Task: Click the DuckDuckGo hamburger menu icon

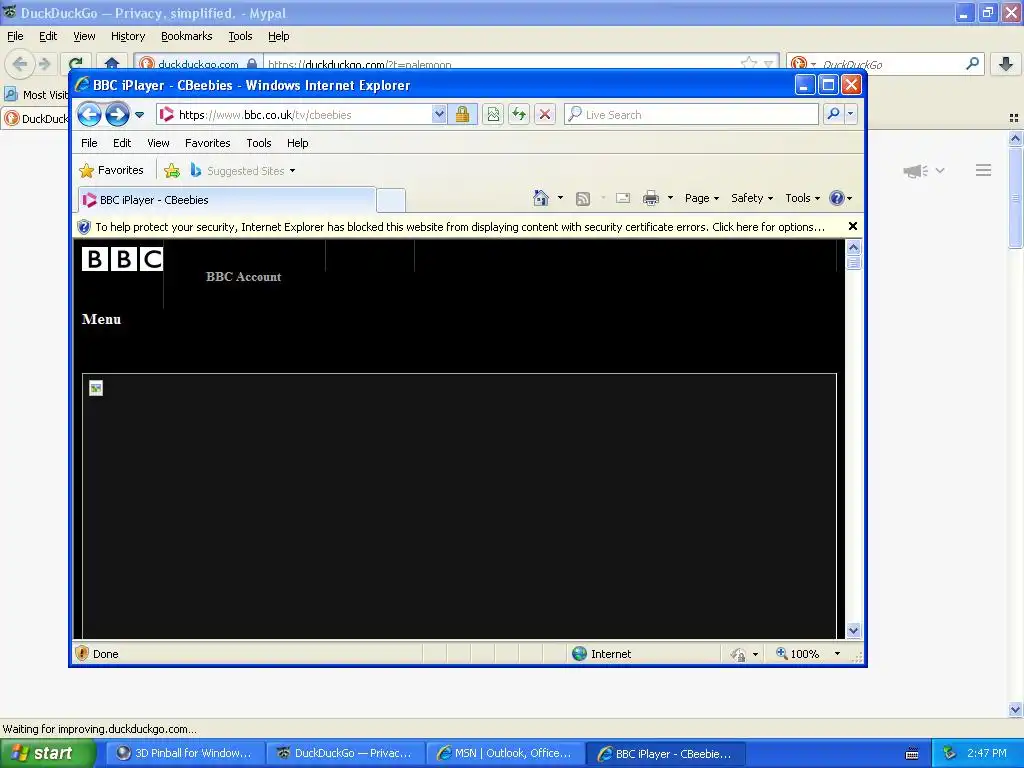Action: point(984,170)
